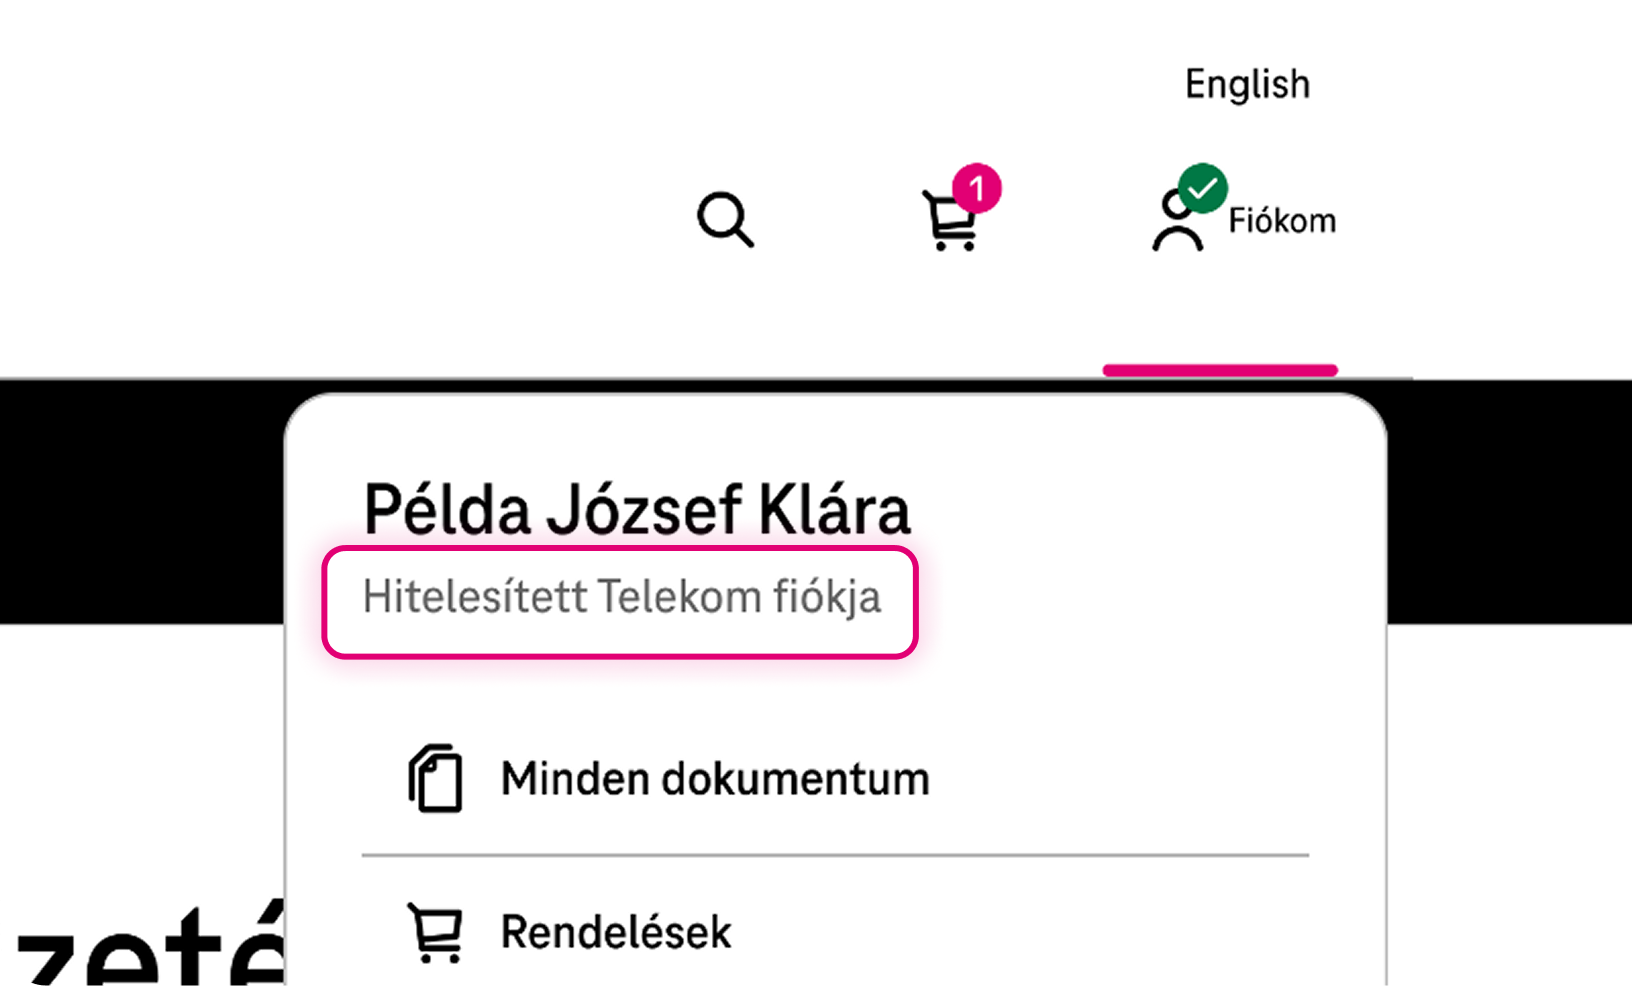Screen dimensions: 1632x986
Task: Click the pink underline indicator below Fiókom
Action: [x=1220, y=369]
